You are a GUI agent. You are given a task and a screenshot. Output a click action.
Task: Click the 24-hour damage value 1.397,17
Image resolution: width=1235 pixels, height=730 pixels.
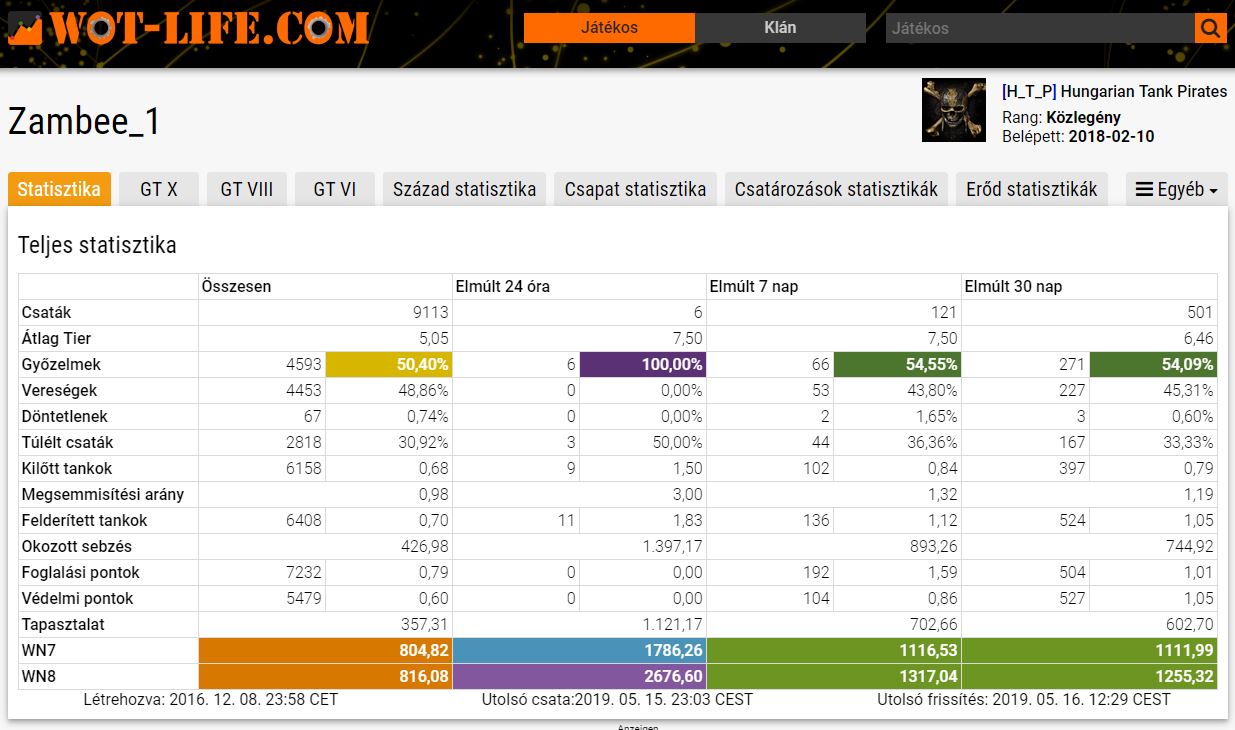(x=671, y=547)
